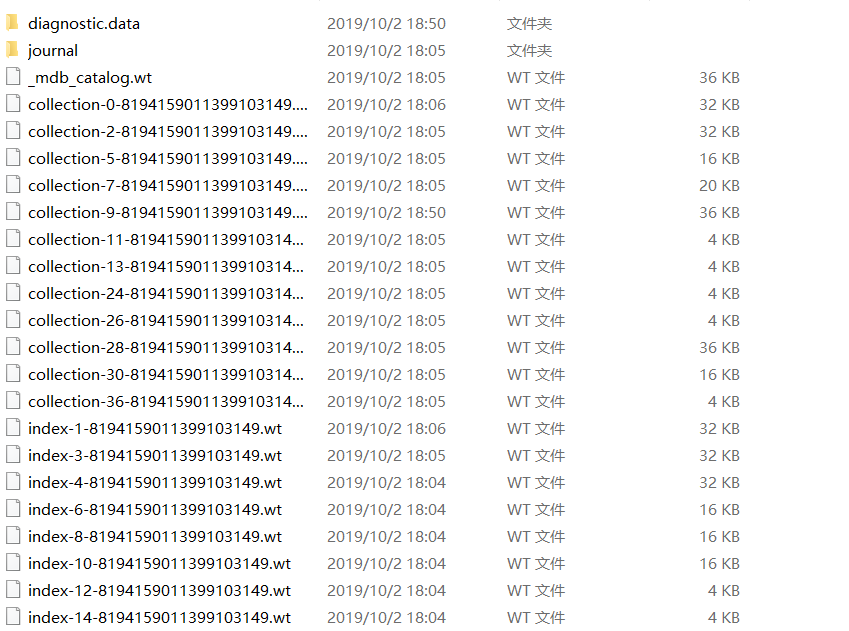Select file name collection-30-81941590113991
Screen dimensions: 849x631
tap(166, 375)
